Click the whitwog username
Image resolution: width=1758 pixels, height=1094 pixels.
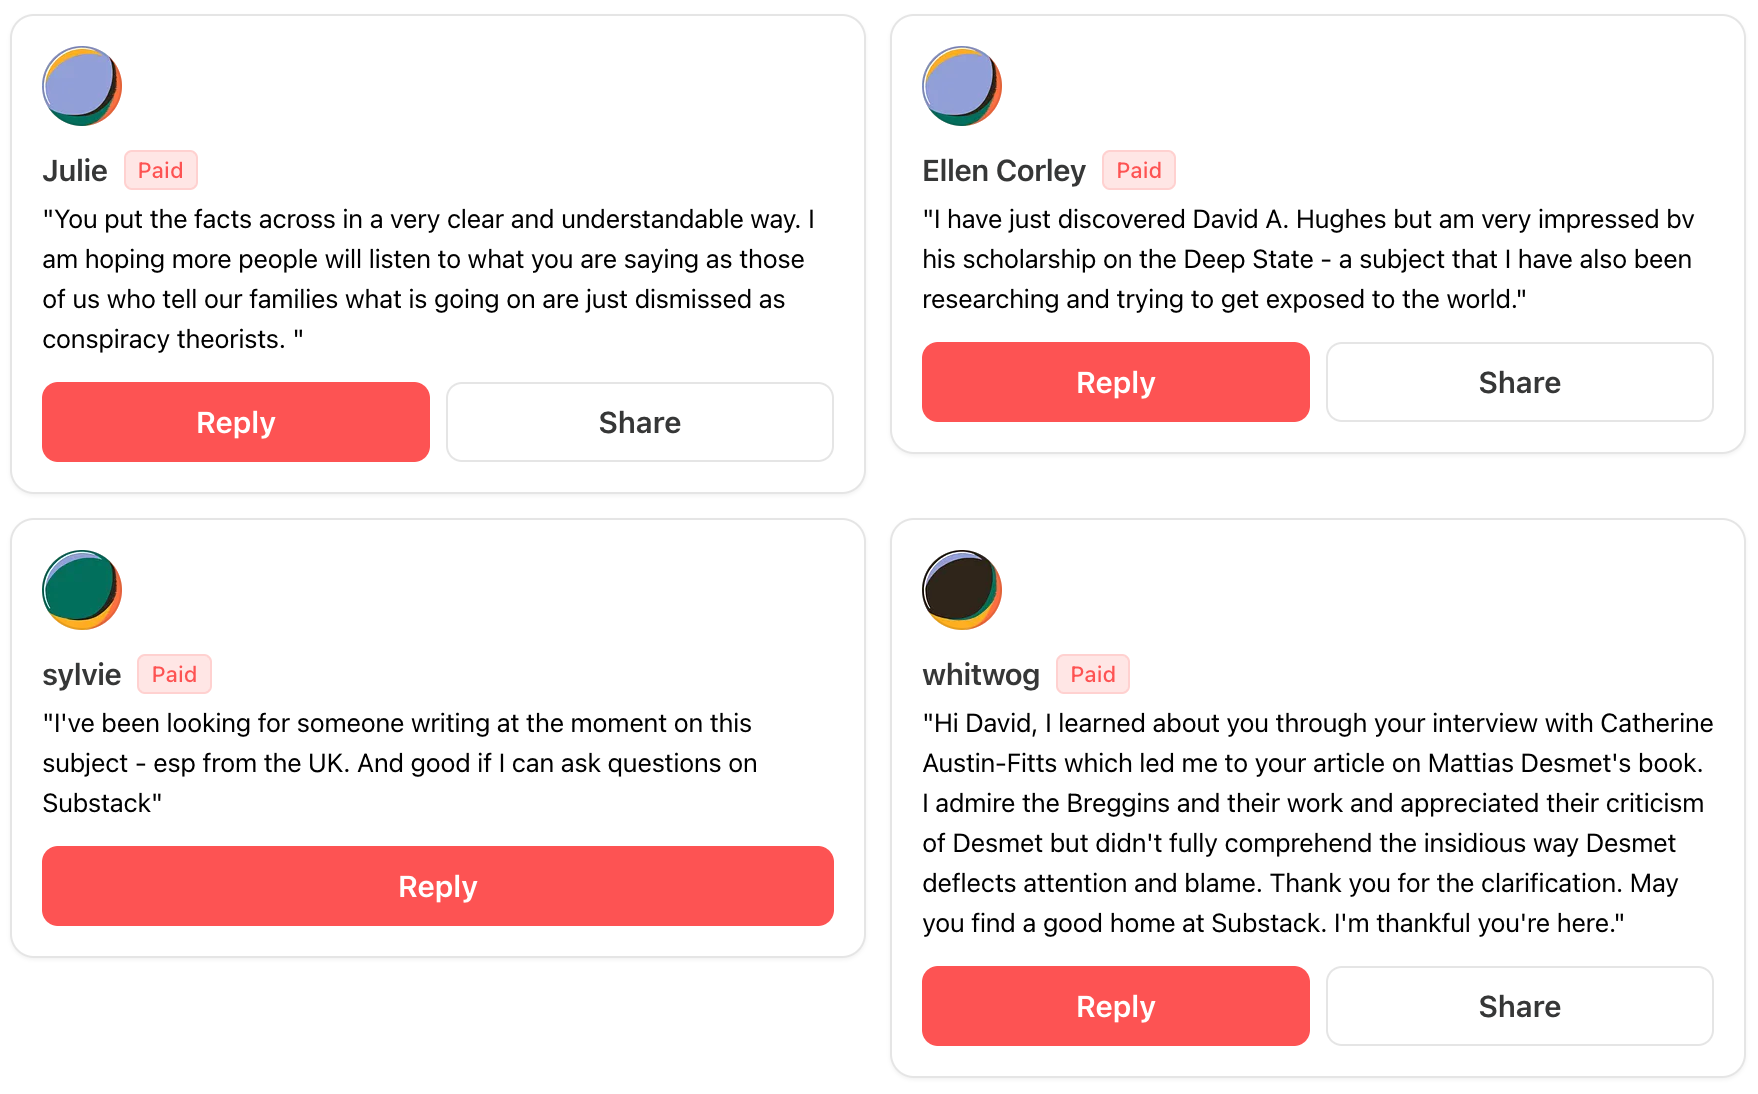pyautogui.click(x=981, y=675)
